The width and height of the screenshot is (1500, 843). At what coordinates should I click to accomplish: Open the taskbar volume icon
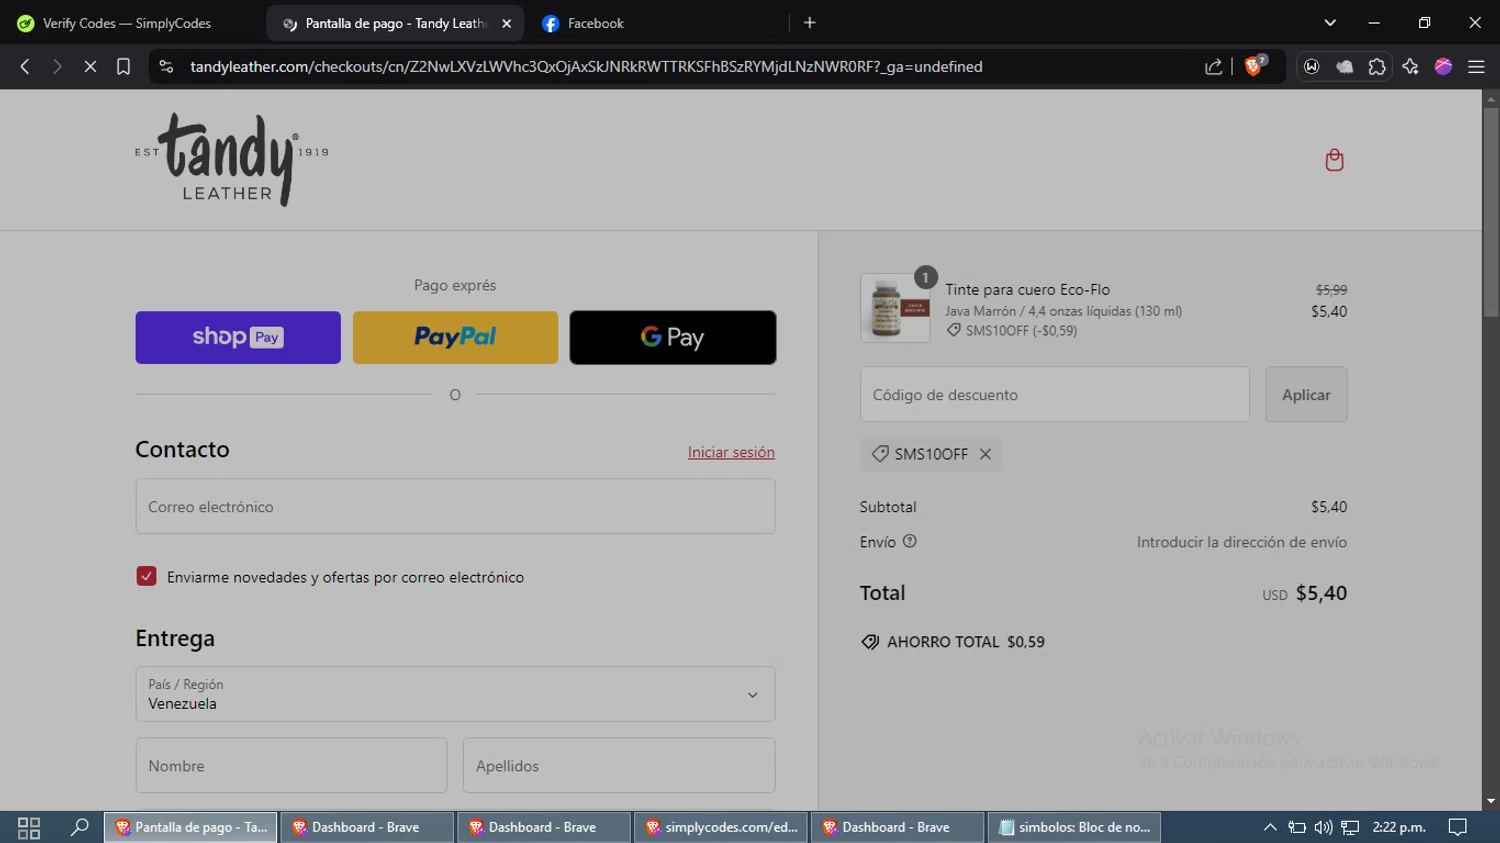coord(1323,828)
